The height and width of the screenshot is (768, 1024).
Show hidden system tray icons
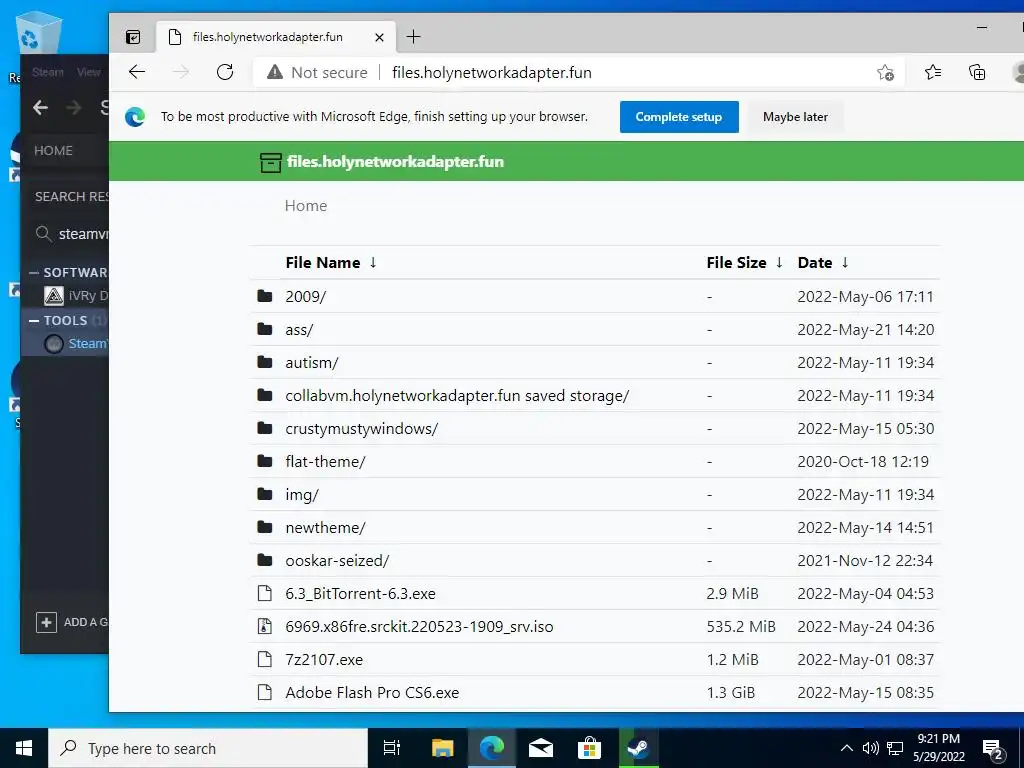846,748
